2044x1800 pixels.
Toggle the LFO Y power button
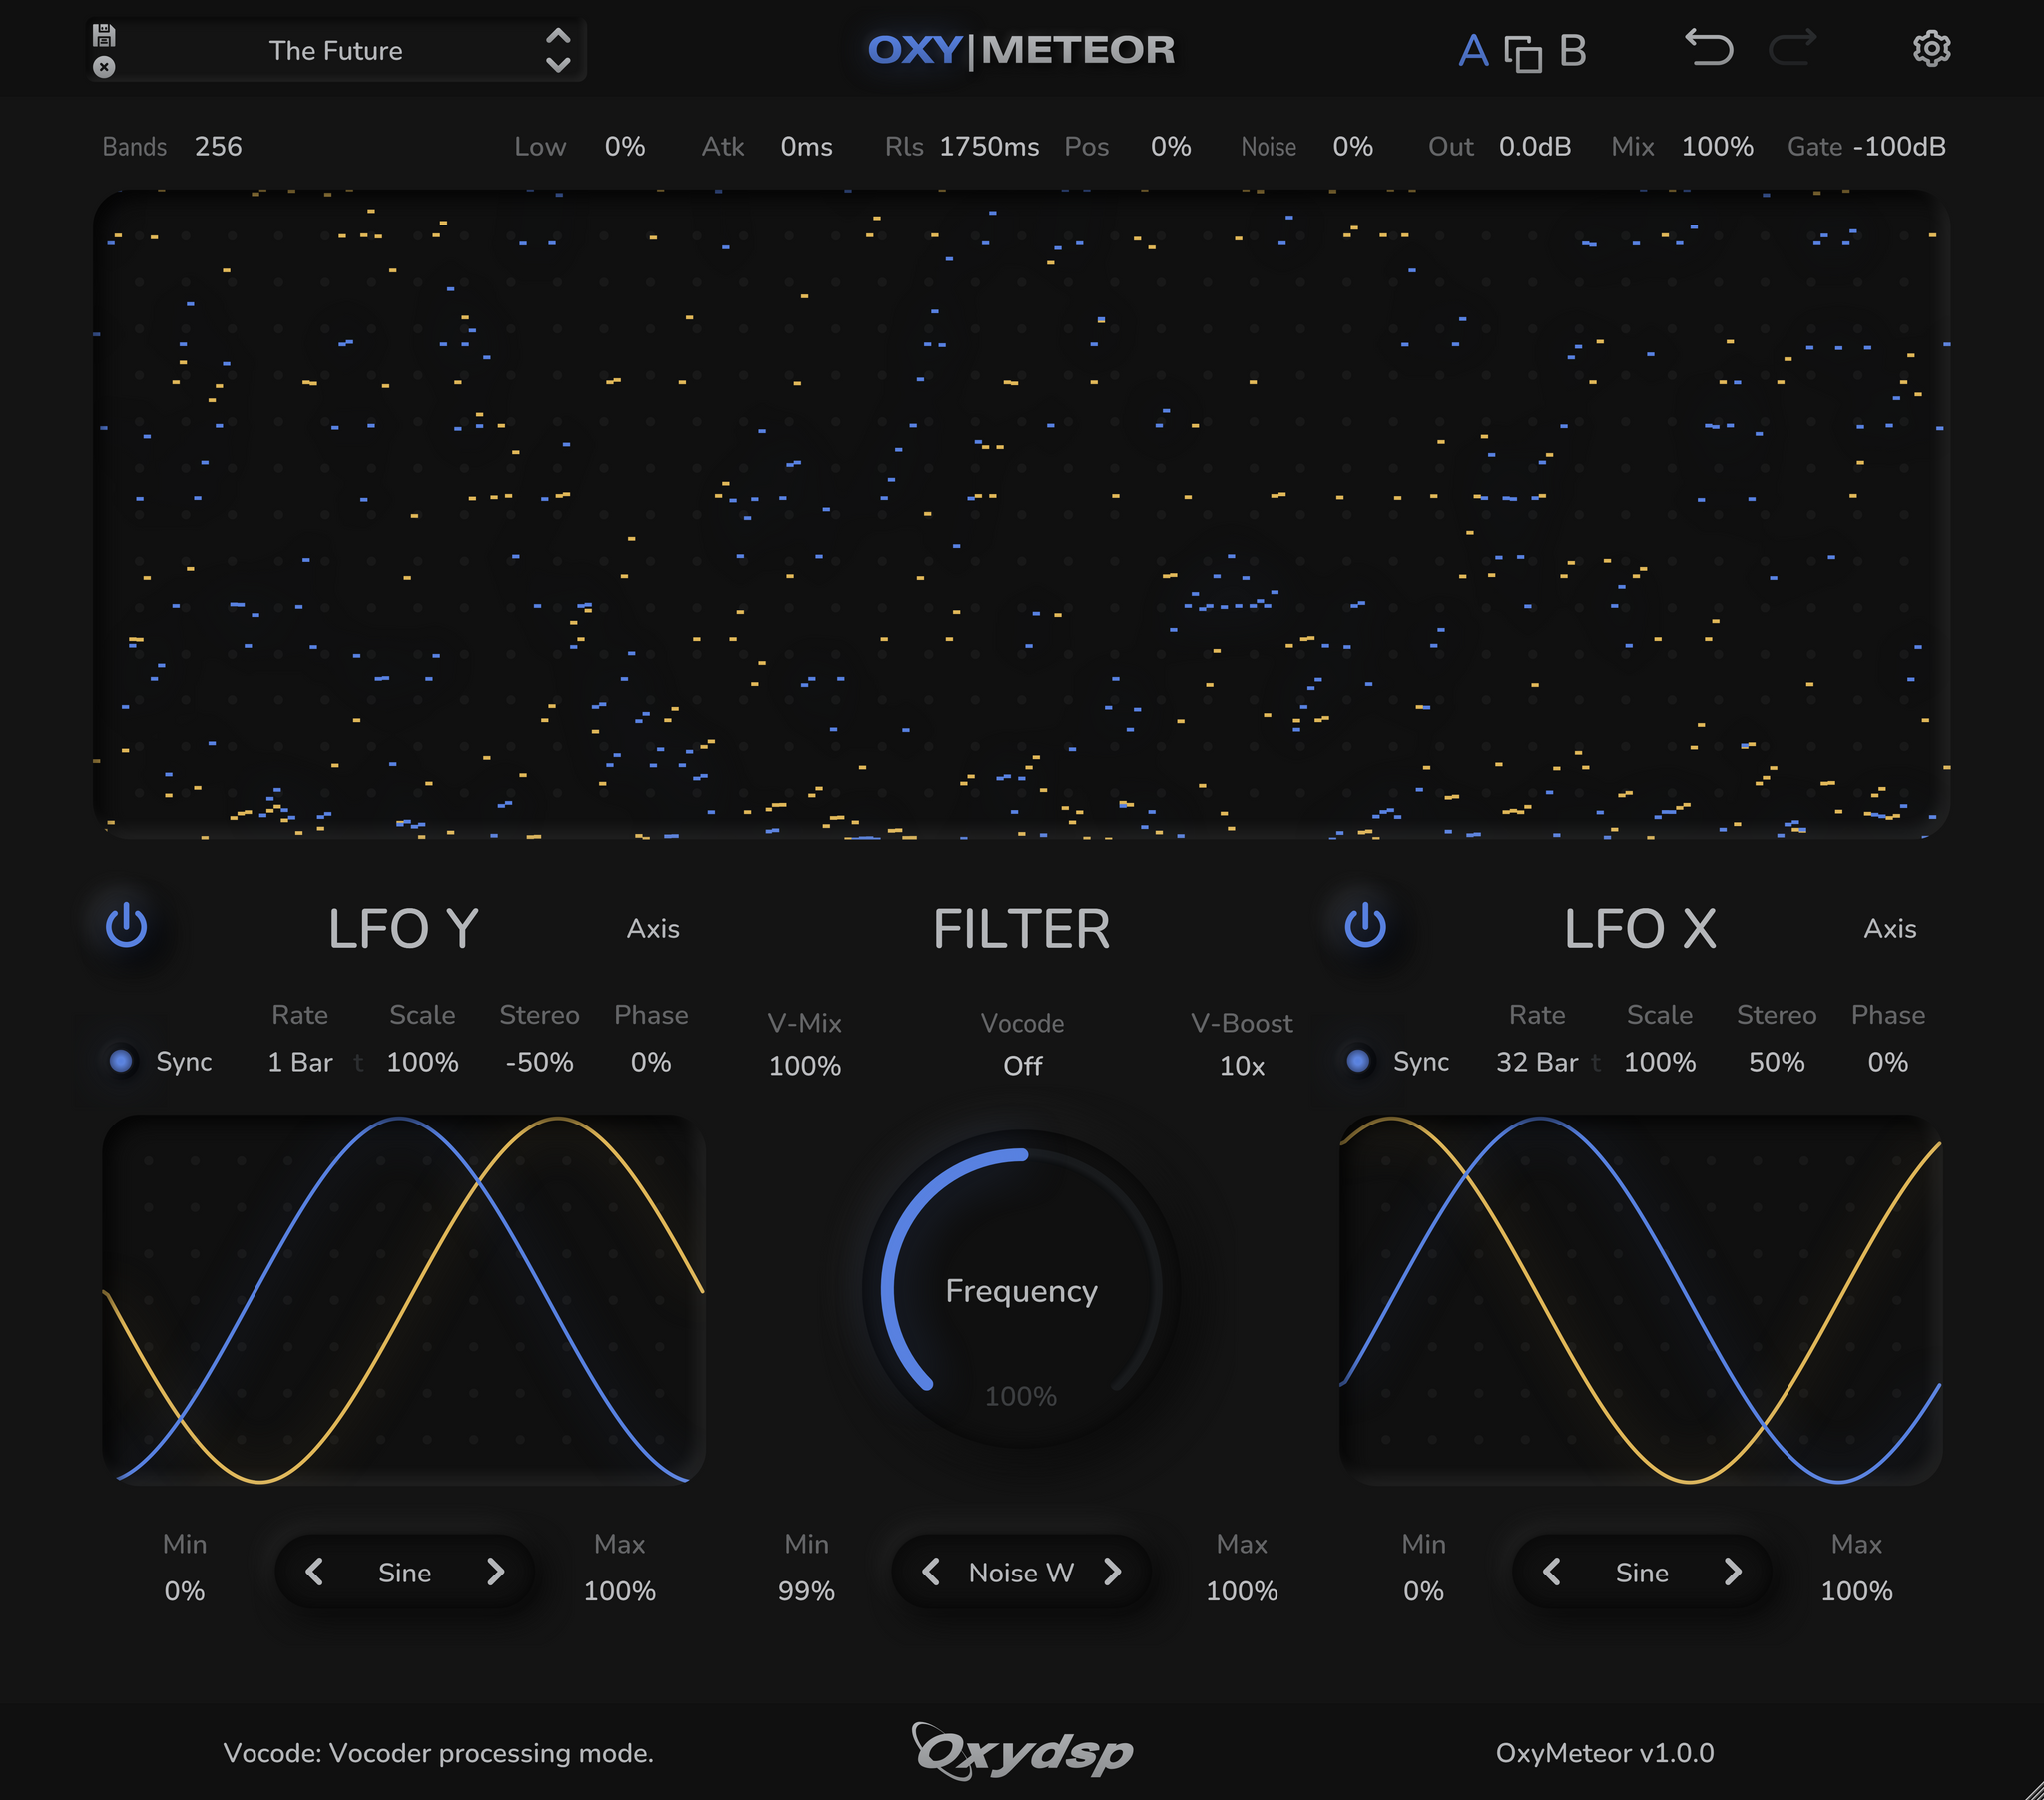click(127, 928)
